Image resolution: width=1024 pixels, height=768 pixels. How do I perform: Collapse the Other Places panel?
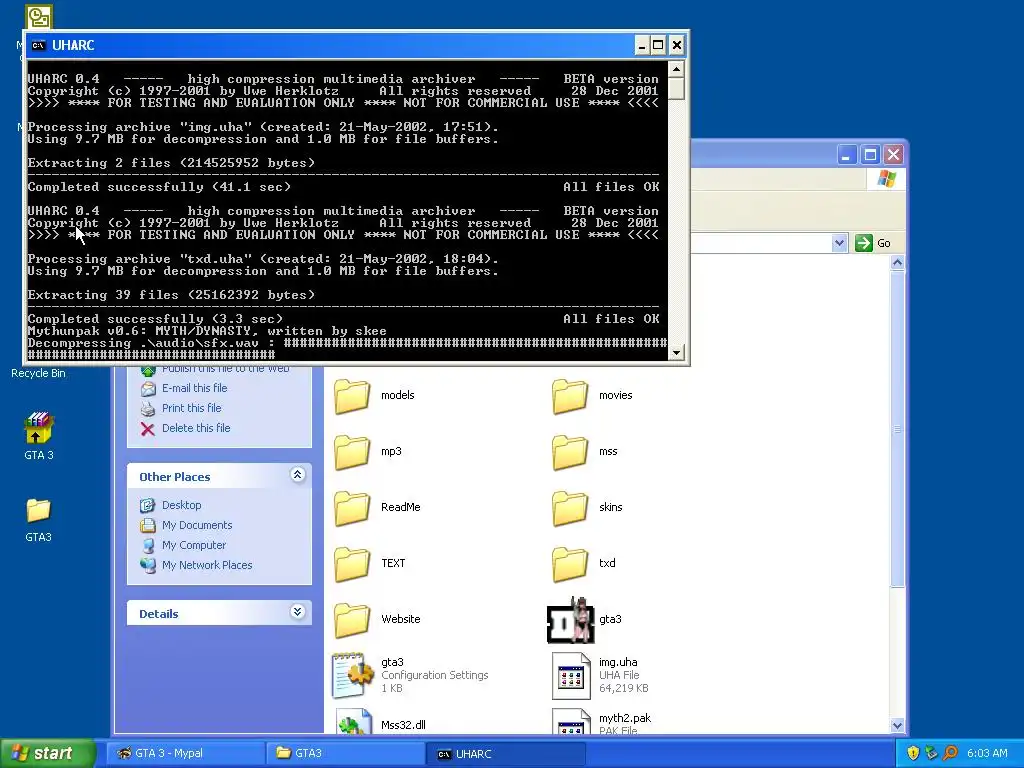297,475
